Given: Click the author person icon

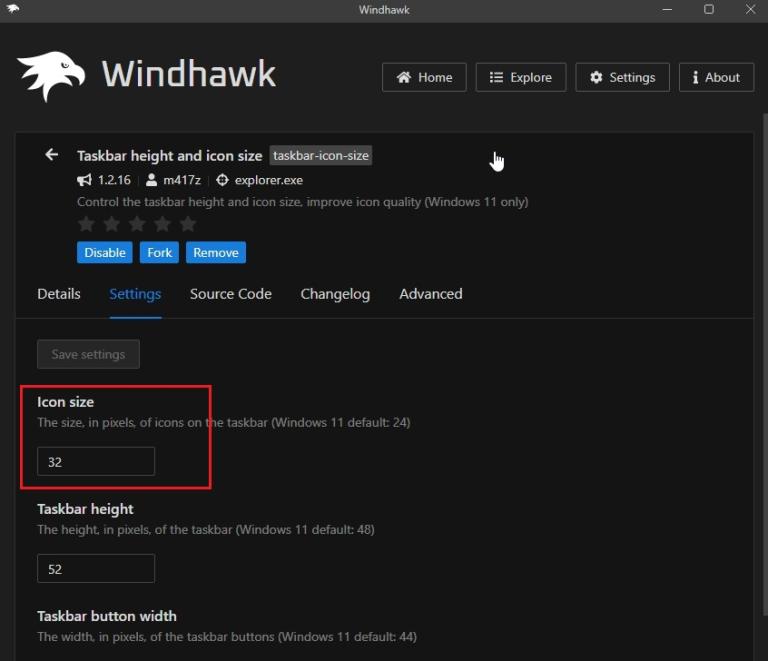Looking at the screenshot, I should (151, 181).
